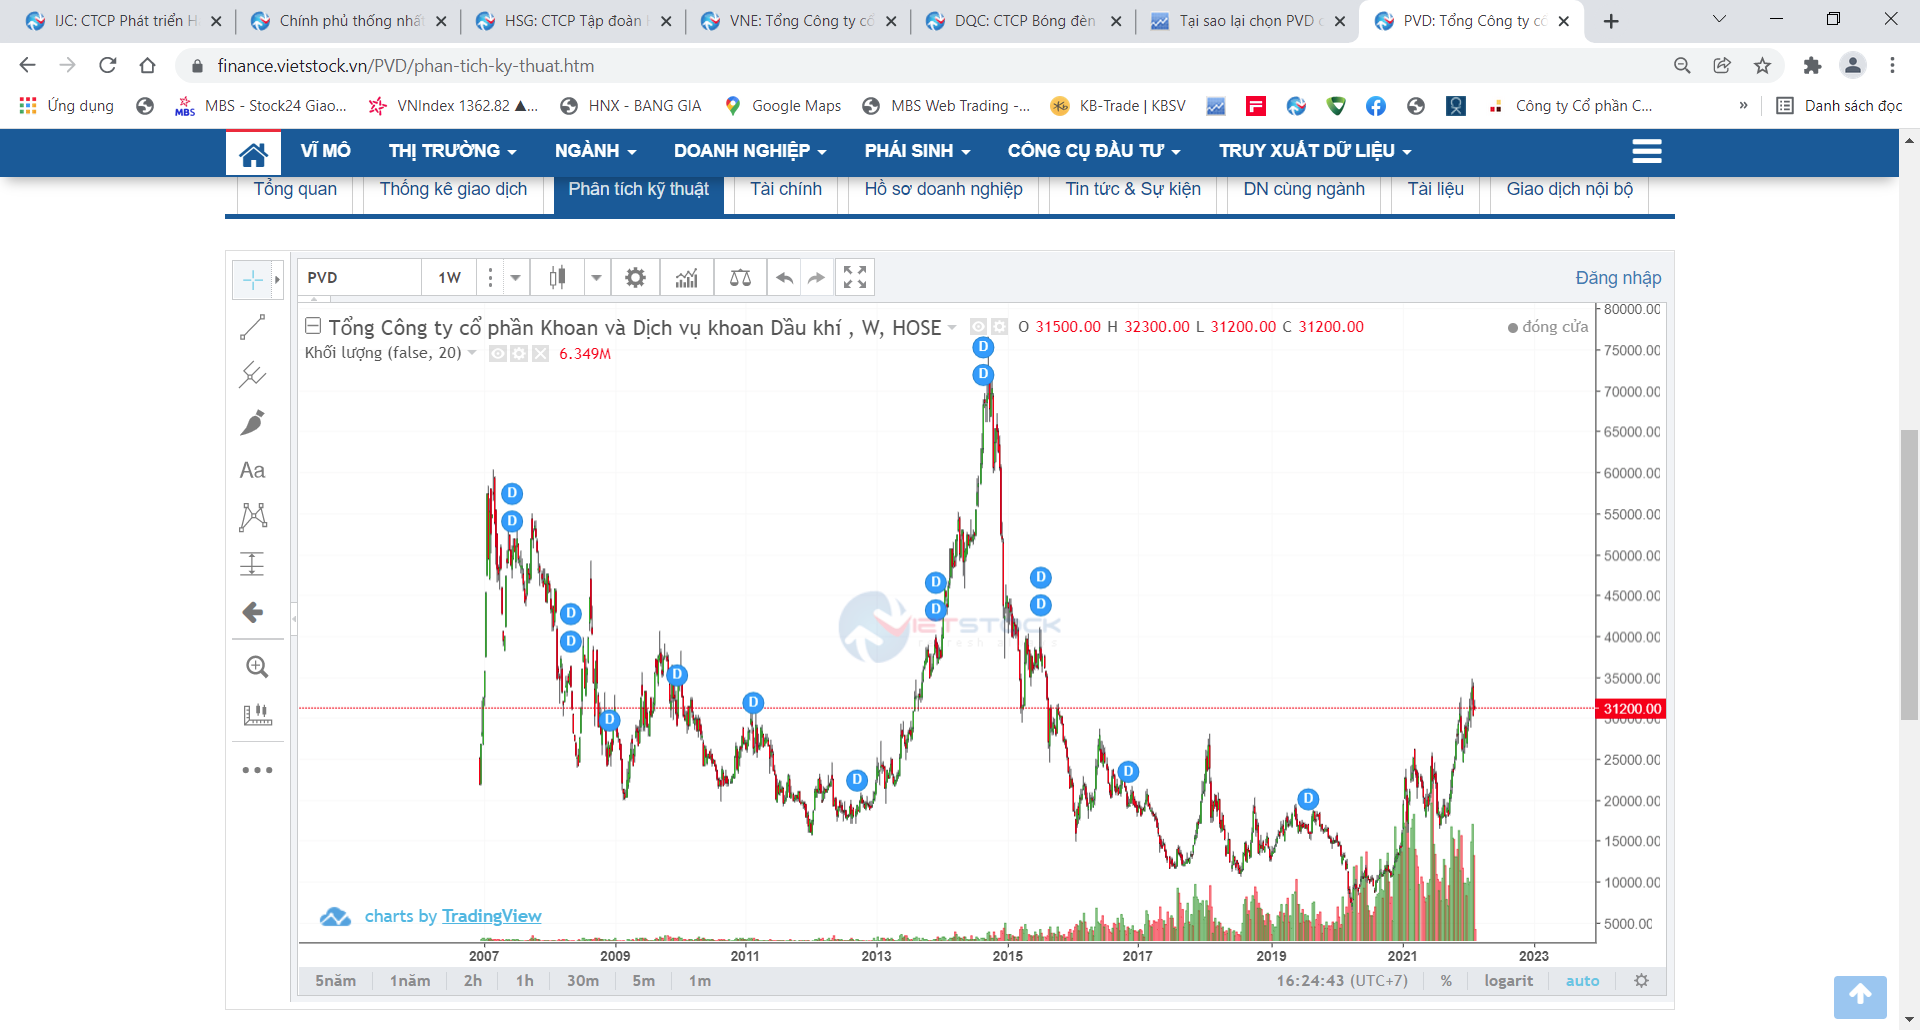Viewport: 1920px width, 1030px height.
Task: Open the Chrome extensions puzzle icon
Action: tap(1812, 66)
